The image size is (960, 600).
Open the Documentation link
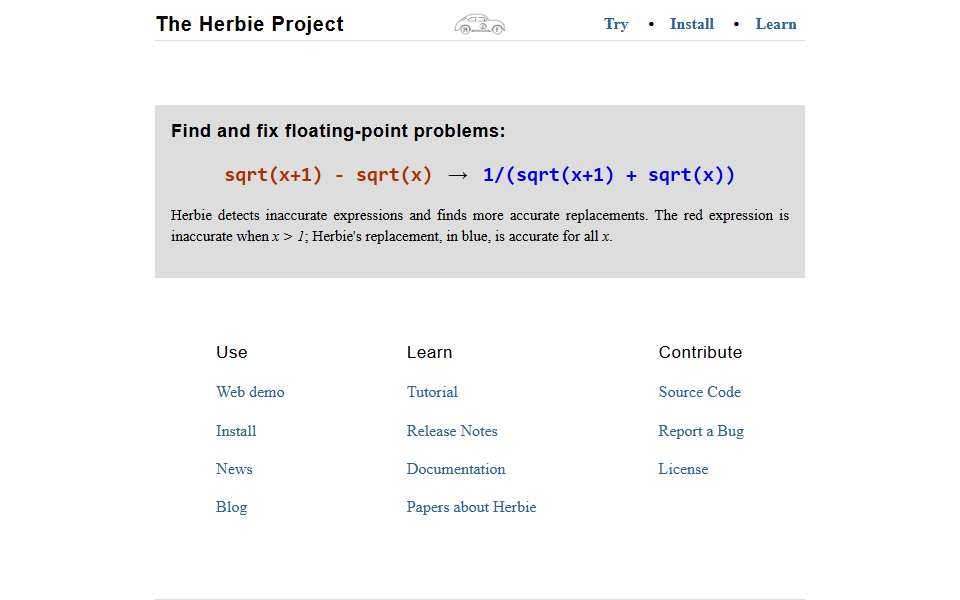pyautogui.click(x=456, y=469)
